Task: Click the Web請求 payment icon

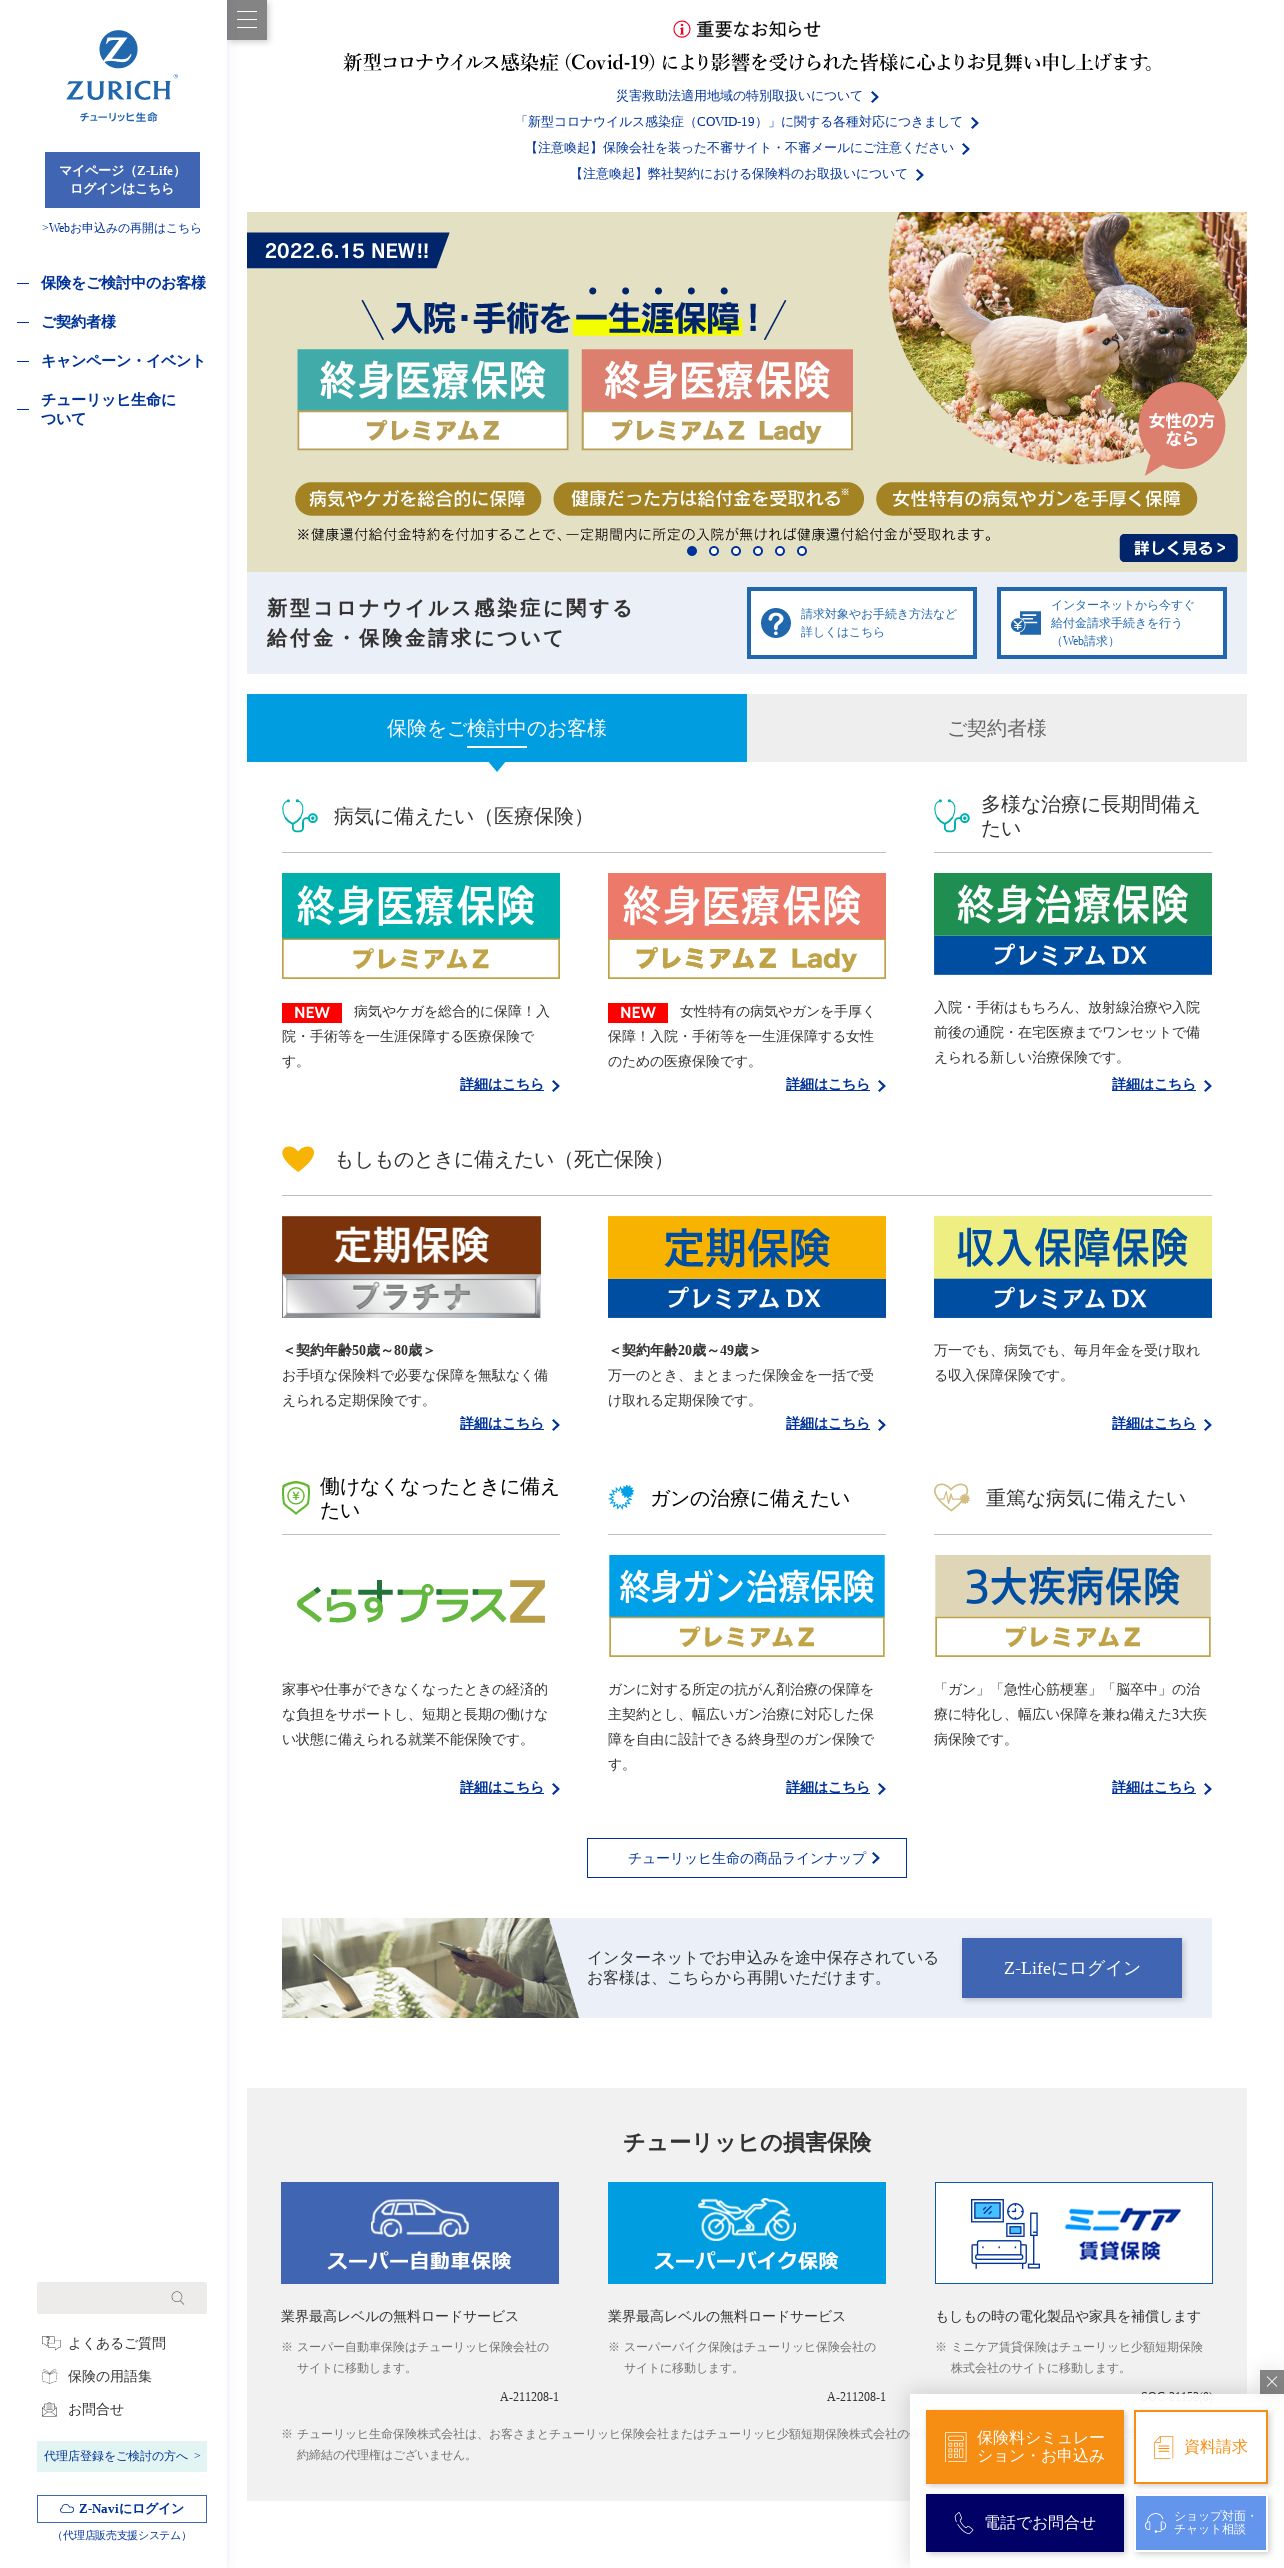Action: coord(1025,623)
